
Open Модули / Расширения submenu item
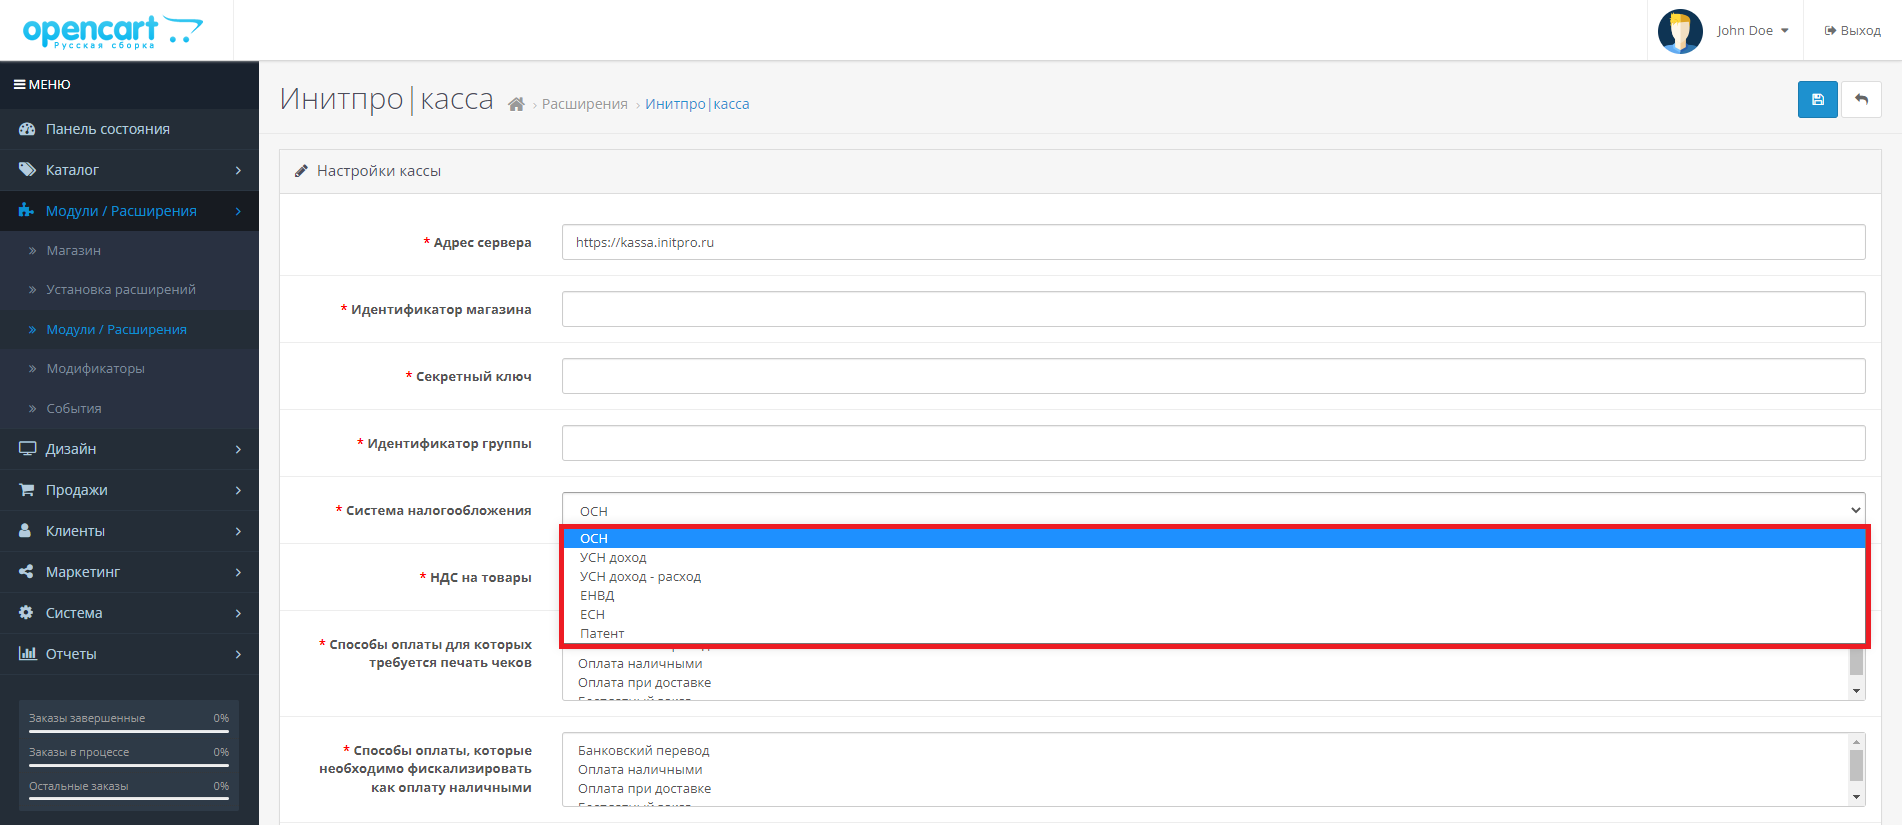point(129,330)
